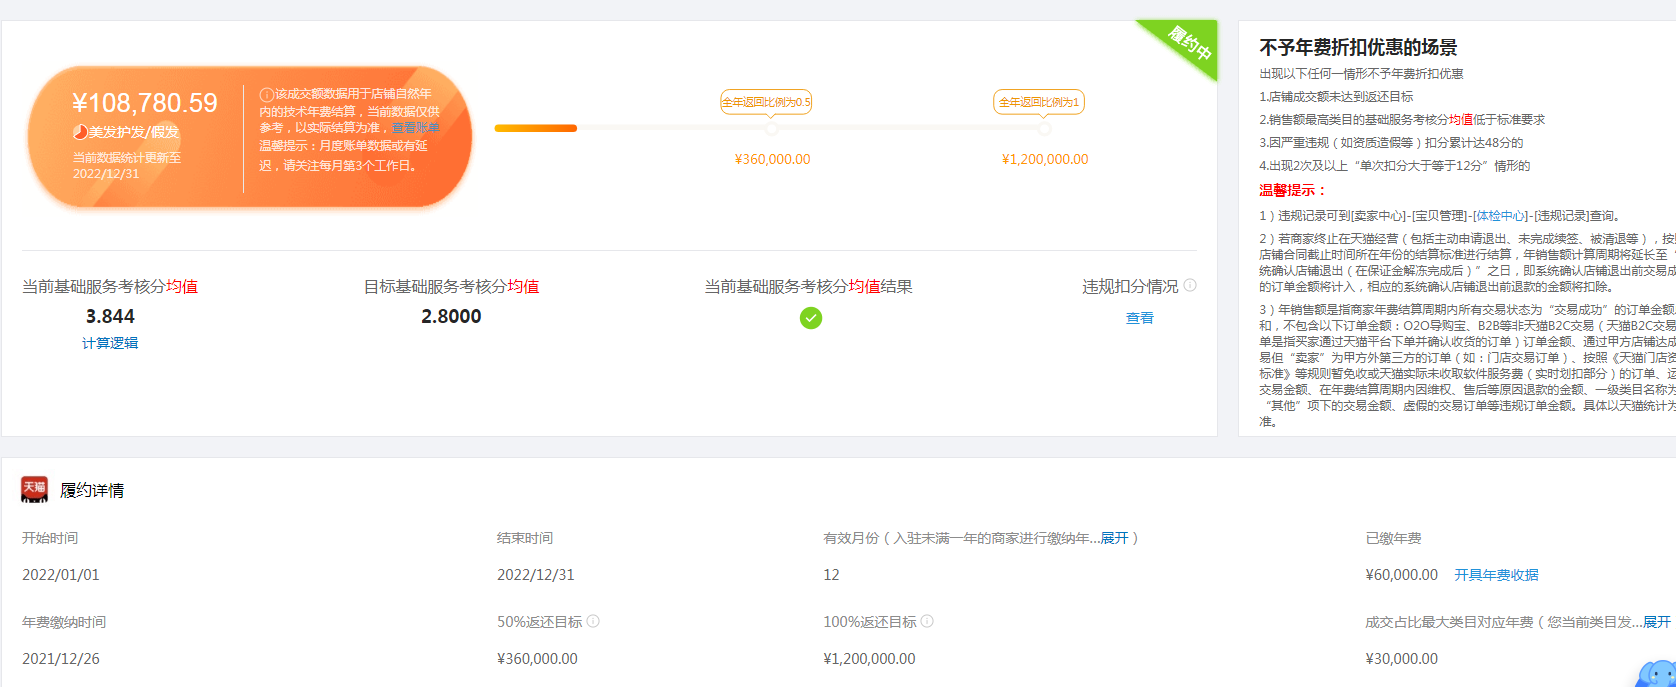The width and height of the screenshot is (1676, 687).
Task: Click the green check result icon
Action: pos(811,318)
